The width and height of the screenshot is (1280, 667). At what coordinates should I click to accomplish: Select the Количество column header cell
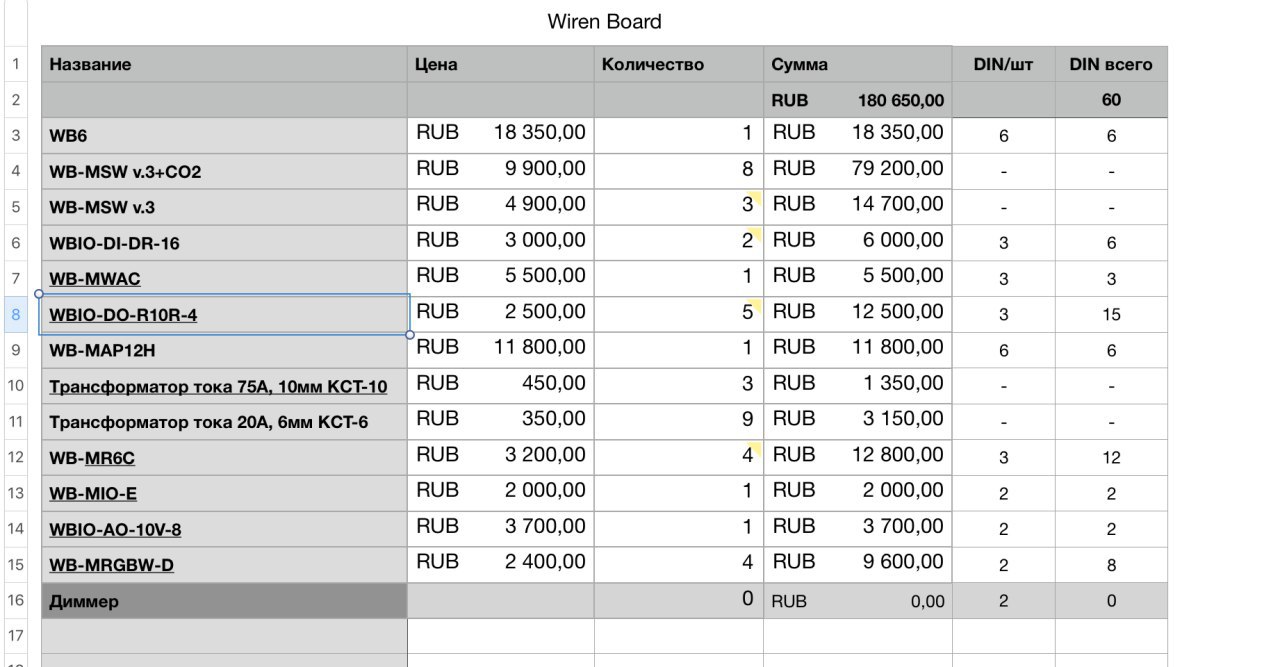(x=679, y=64)
